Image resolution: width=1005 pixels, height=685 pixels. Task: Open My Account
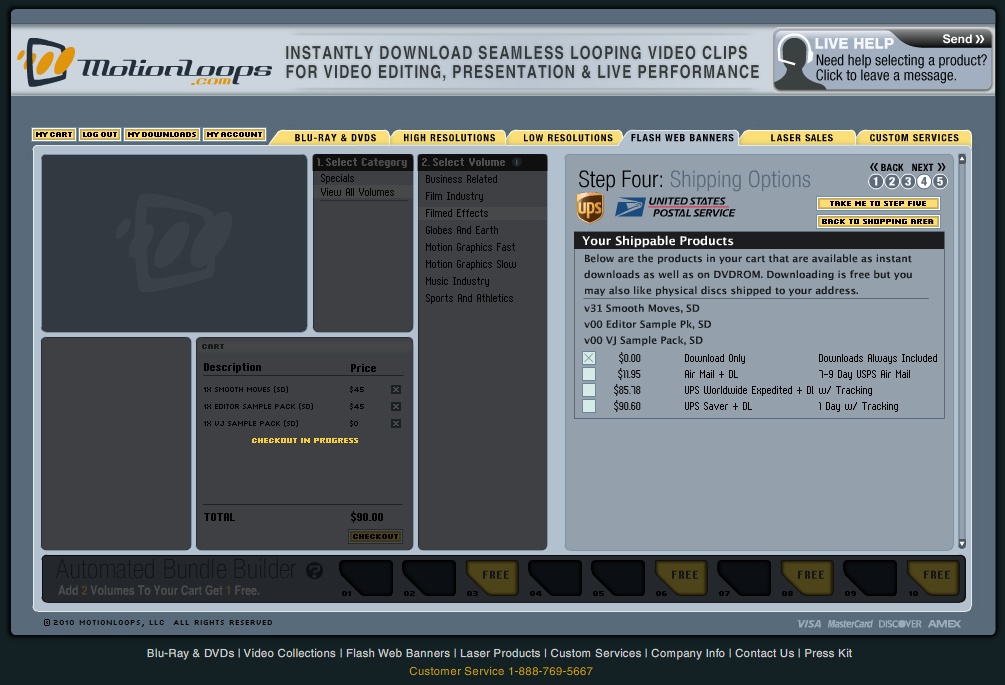[235, 135]
